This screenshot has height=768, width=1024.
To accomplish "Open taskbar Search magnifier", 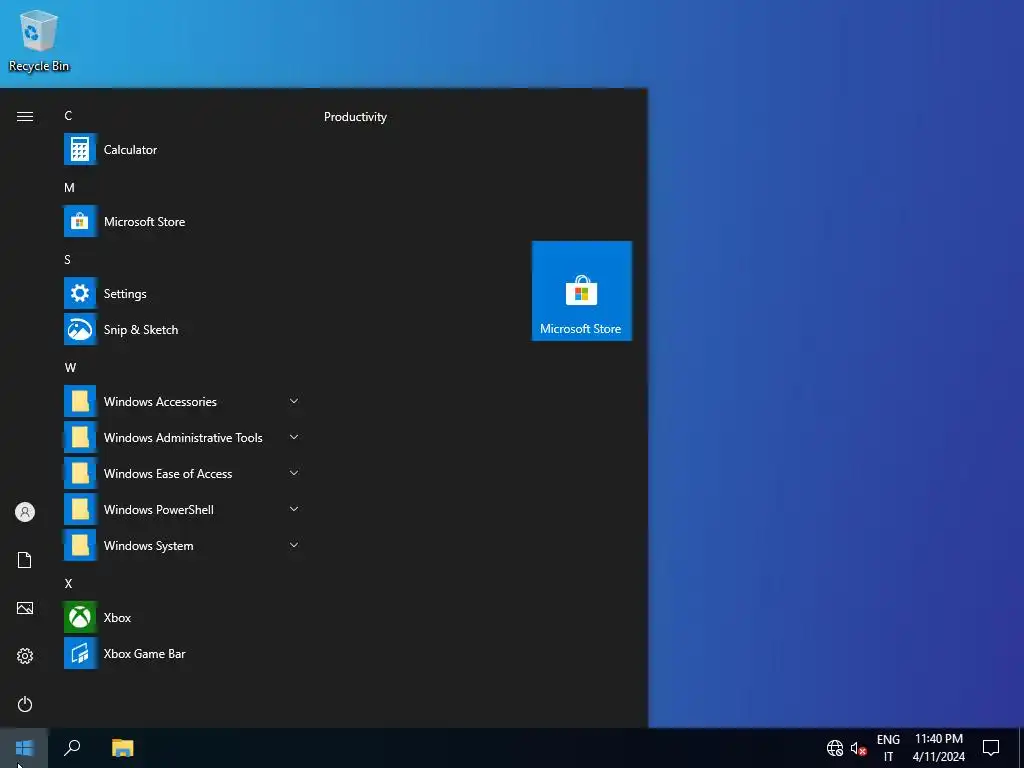I will coord(72,748).
